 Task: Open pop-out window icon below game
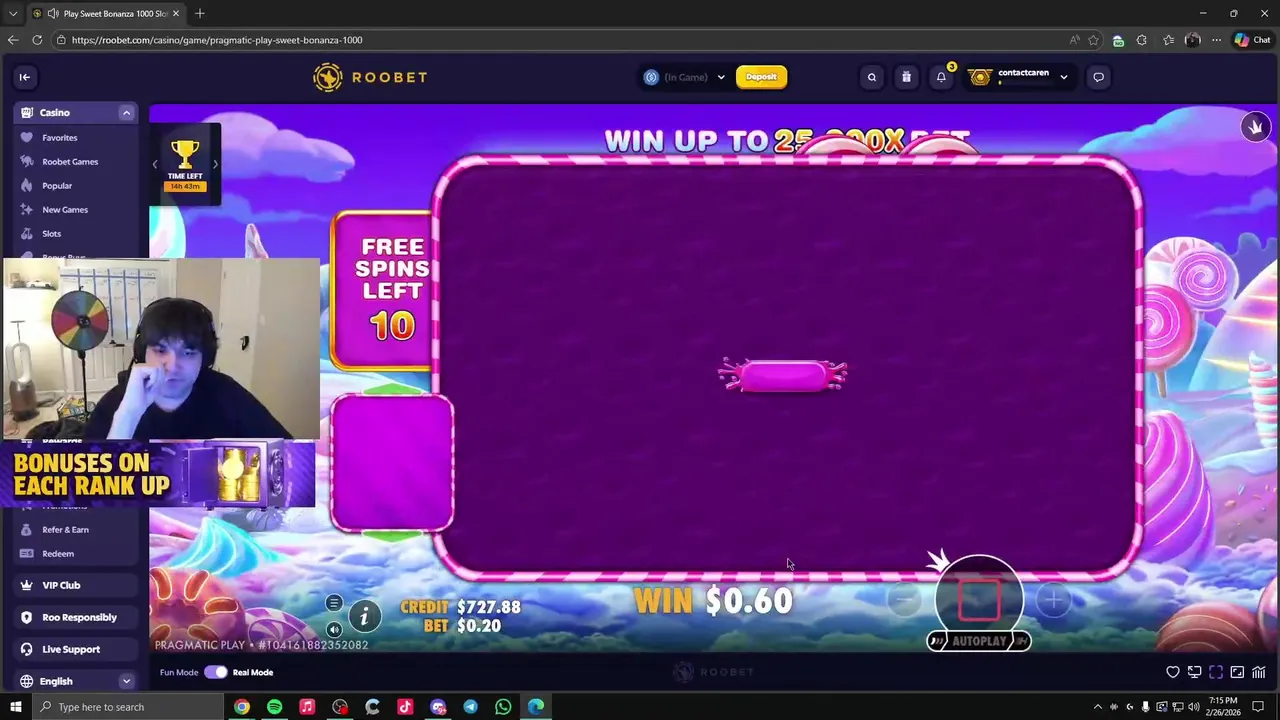pyautogui.click(x=1237, y=672)
